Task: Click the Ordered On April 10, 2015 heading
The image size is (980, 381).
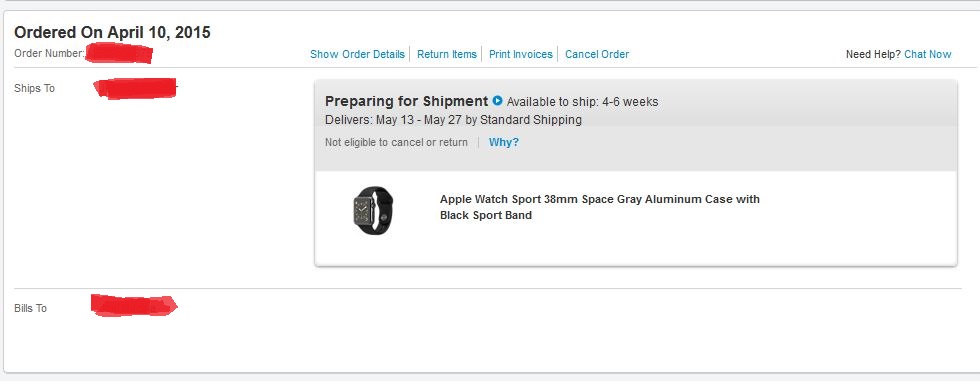Action: point(112,32)
